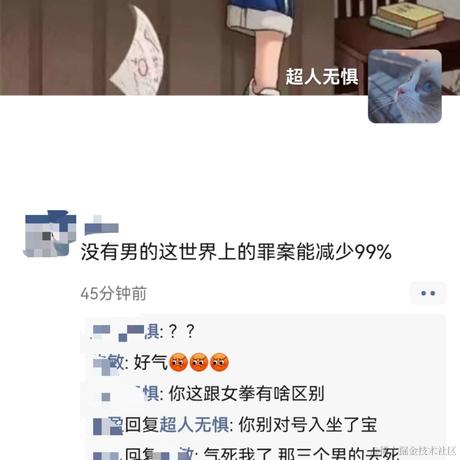460x460 pixels.
Task: Tap the cat profile avatar on the cover
Action: [x=405, y=86]
